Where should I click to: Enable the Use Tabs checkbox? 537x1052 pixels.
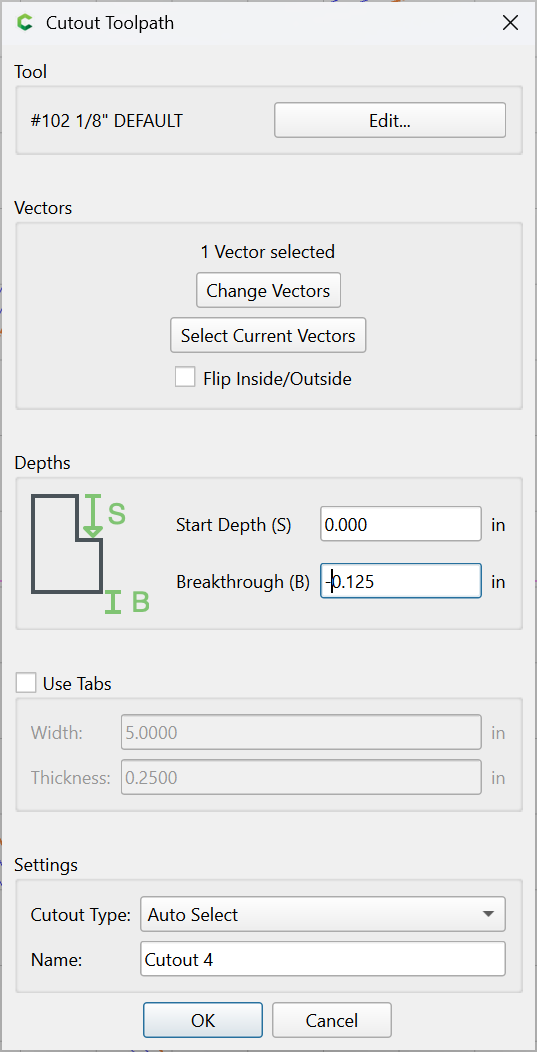coord(26,683)
